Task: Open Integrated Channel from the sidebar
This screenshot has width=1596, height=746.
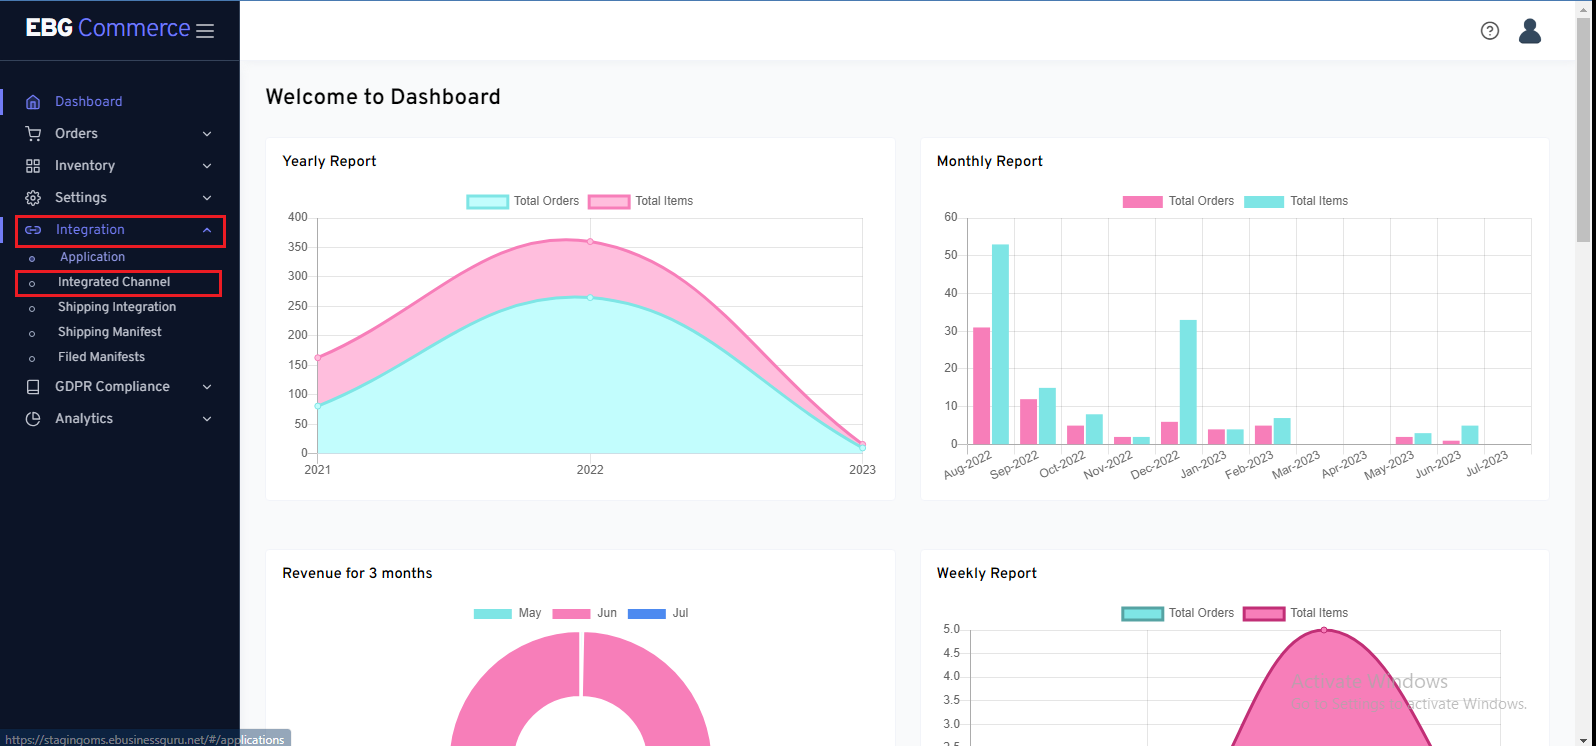Action: 114,282
